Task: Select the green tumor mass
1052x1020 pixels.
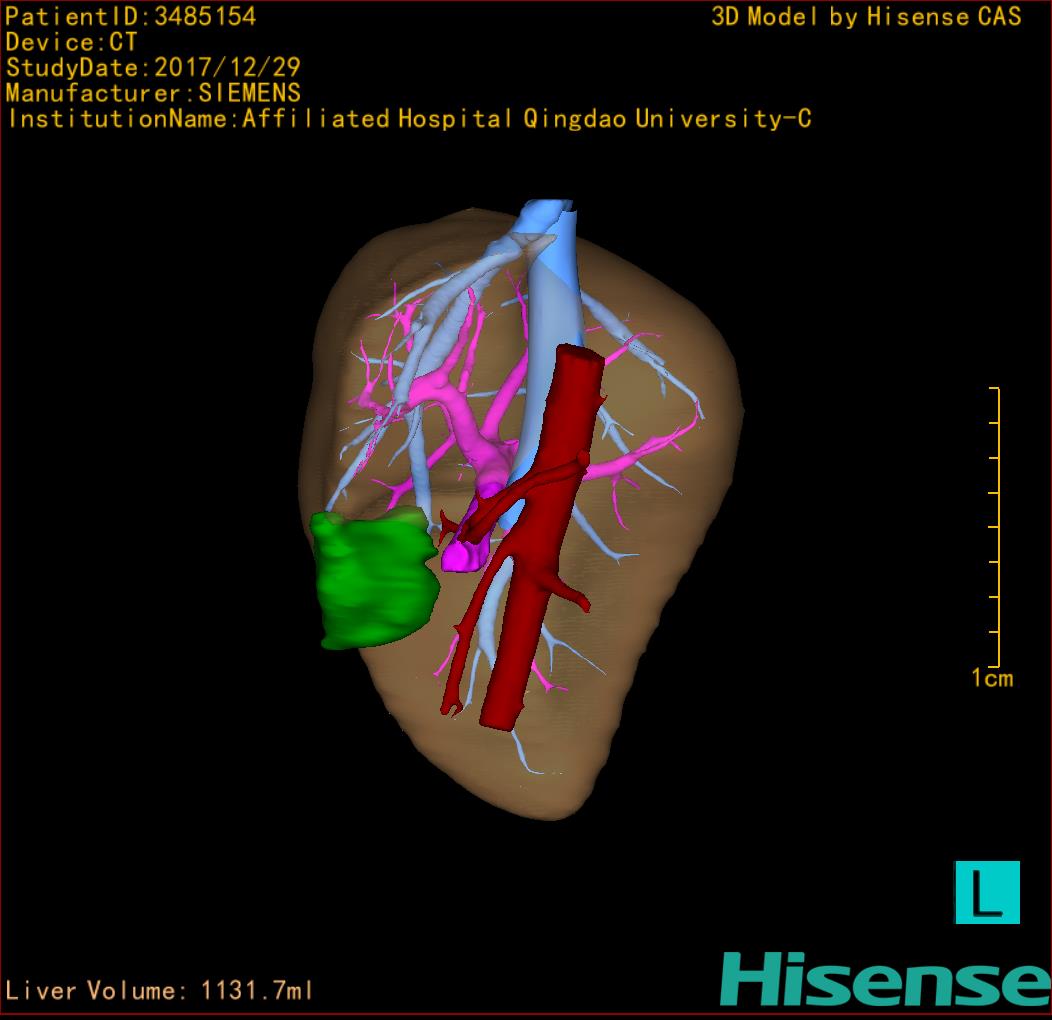Action: pos(373,578)
